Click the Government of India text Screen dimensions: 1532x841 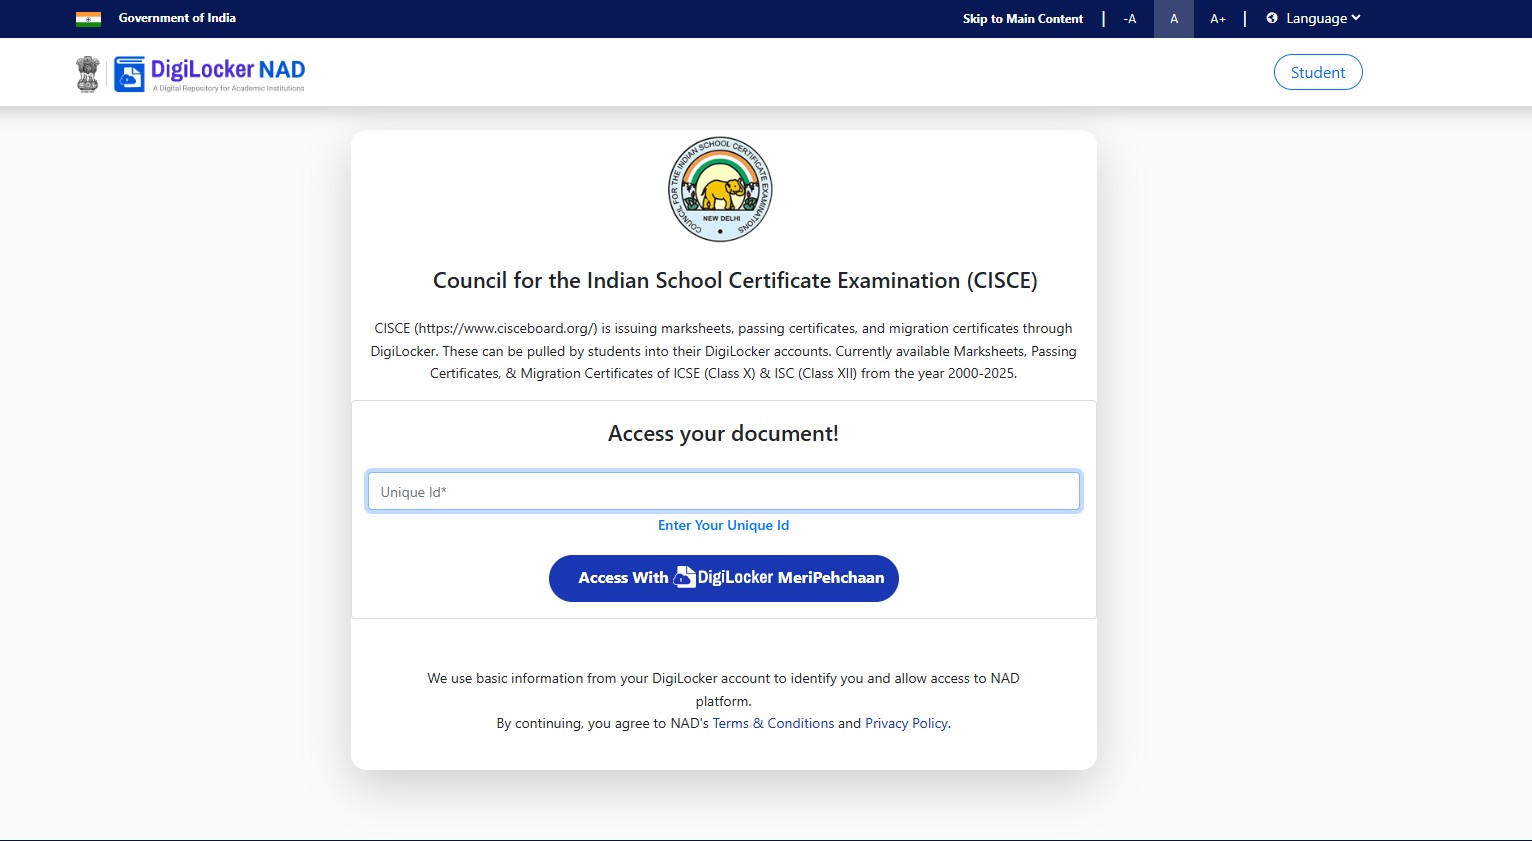point(177,18)
